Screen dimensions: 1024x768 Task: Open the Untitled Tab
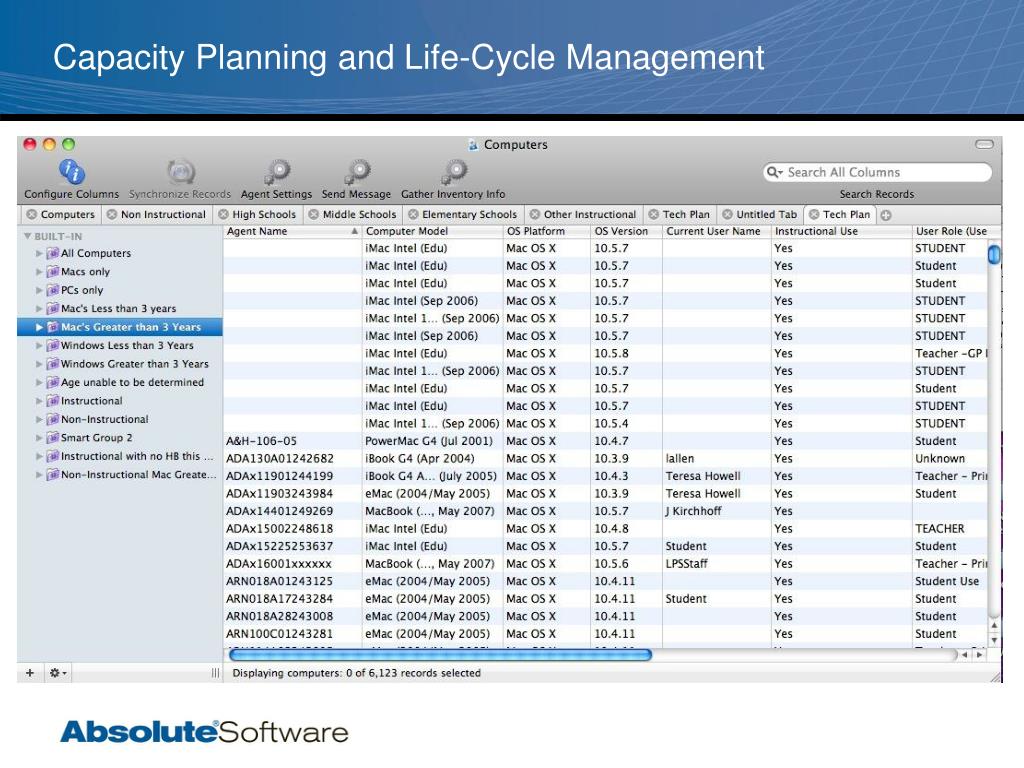760,214
